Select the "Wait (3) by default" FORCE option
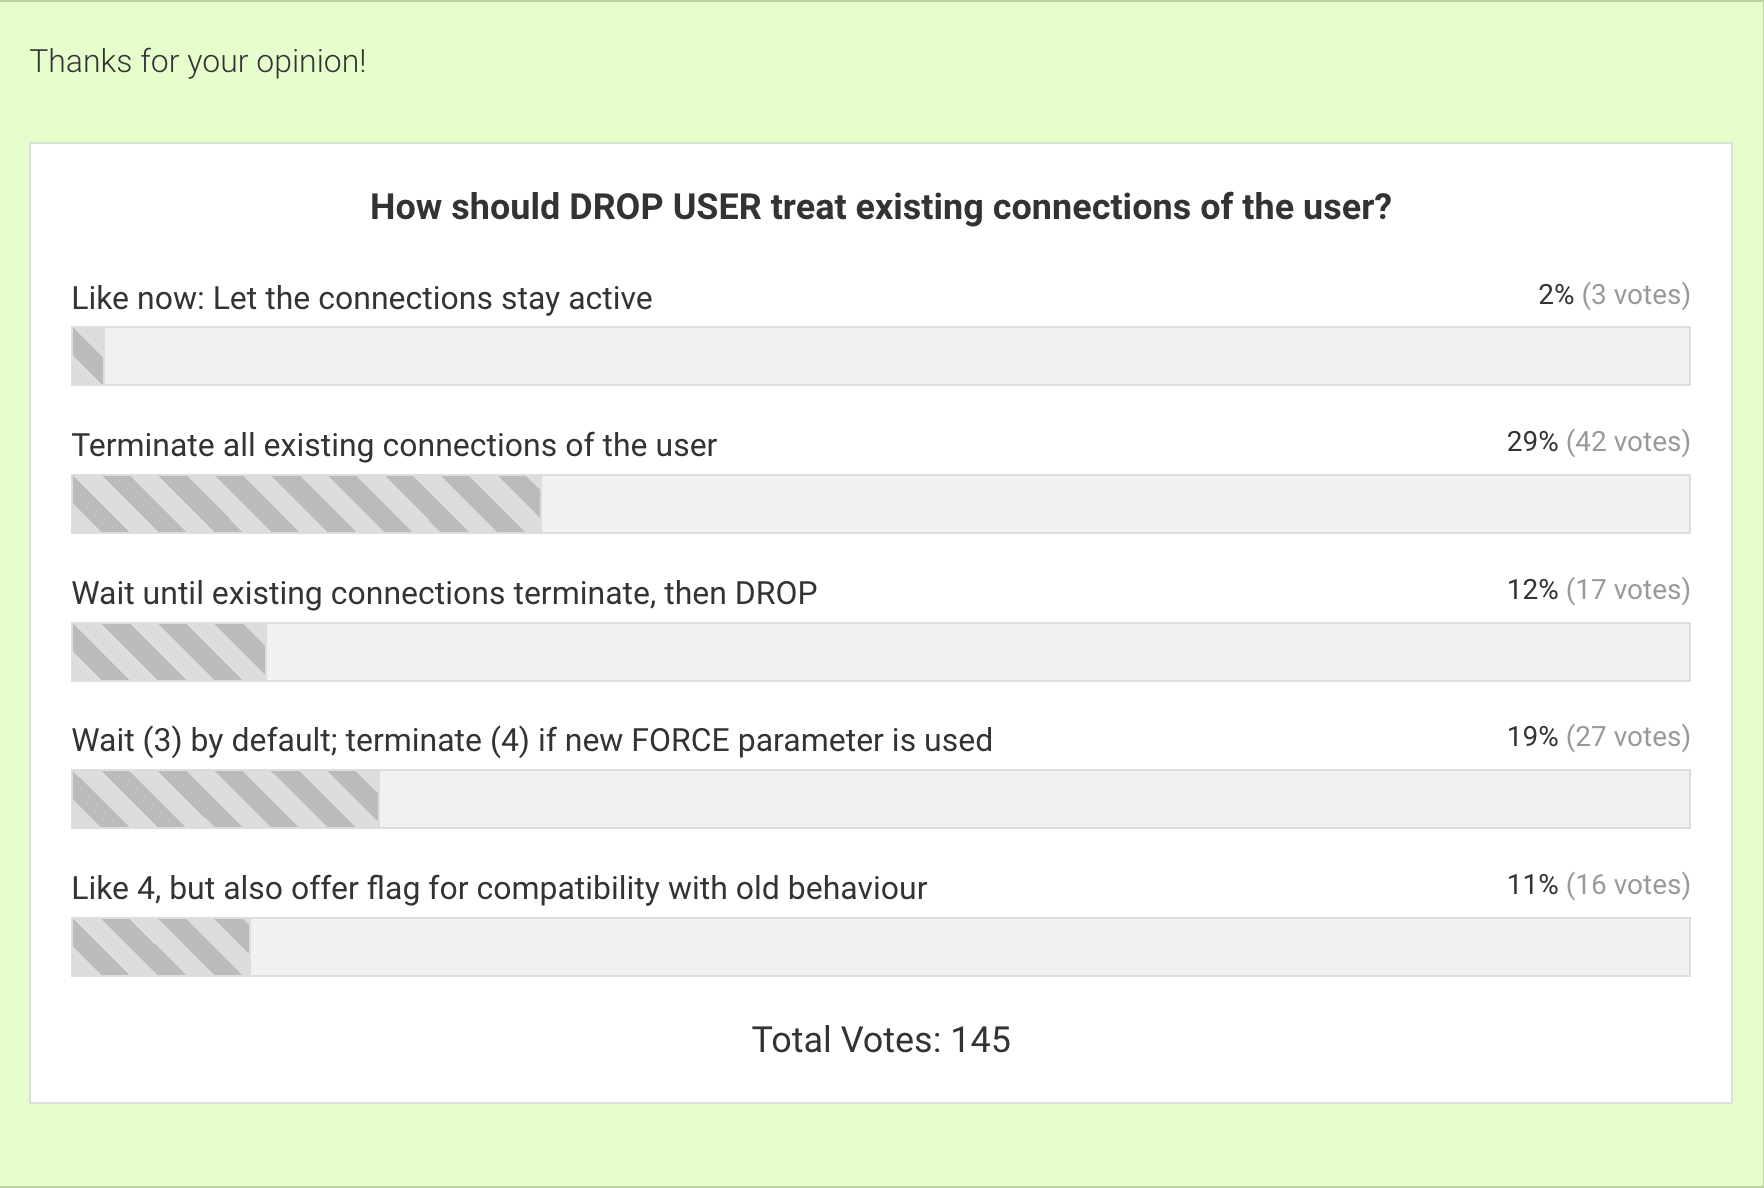Screen dimensions: 1764x1188 pos(532,740)
